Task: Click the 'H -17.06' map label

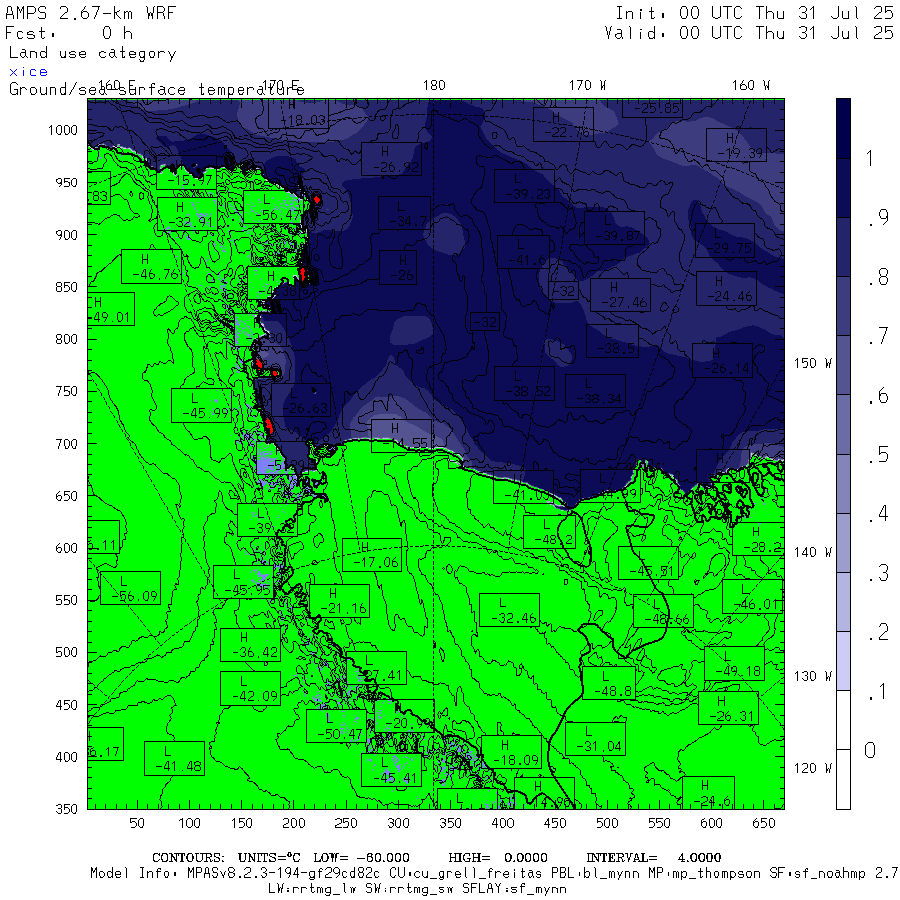Action: [372, 554]
